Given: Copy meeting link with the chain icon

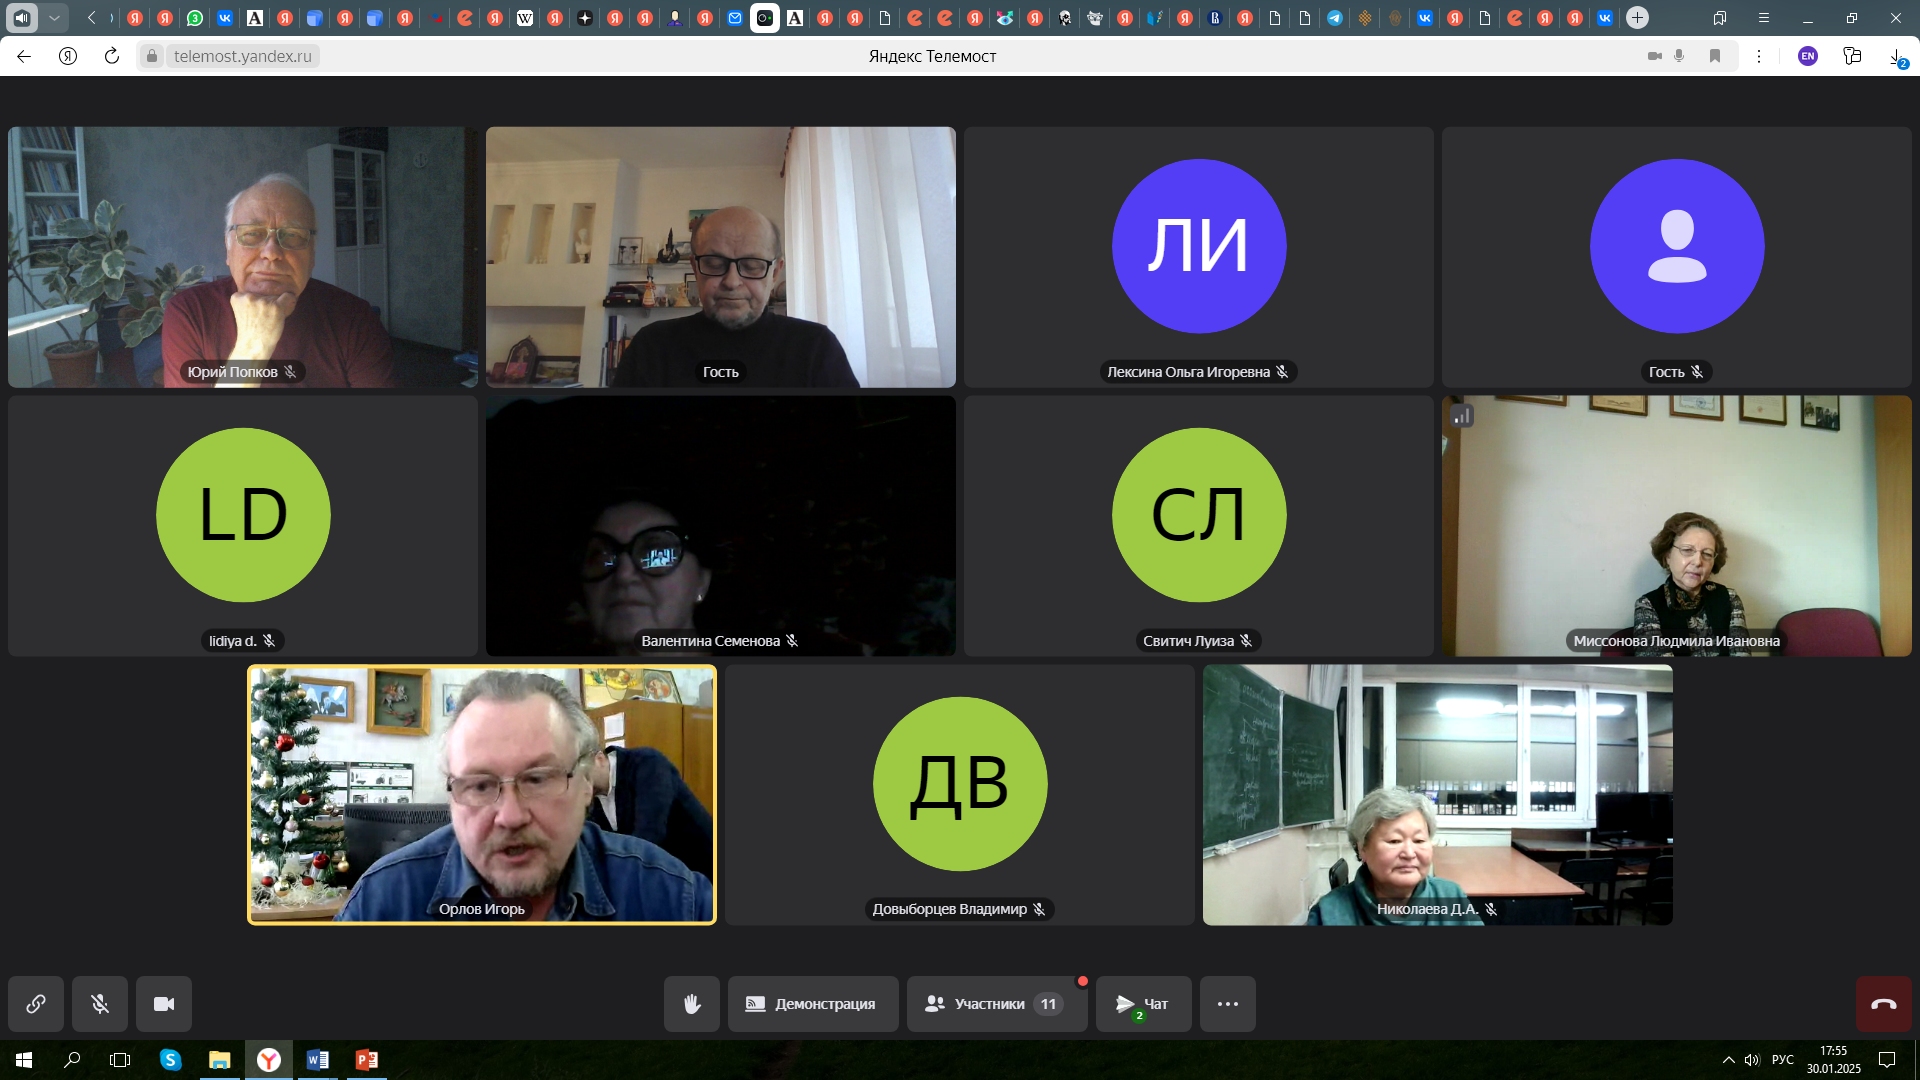Looking at the screenshot, I should [x=36, y=1004].
